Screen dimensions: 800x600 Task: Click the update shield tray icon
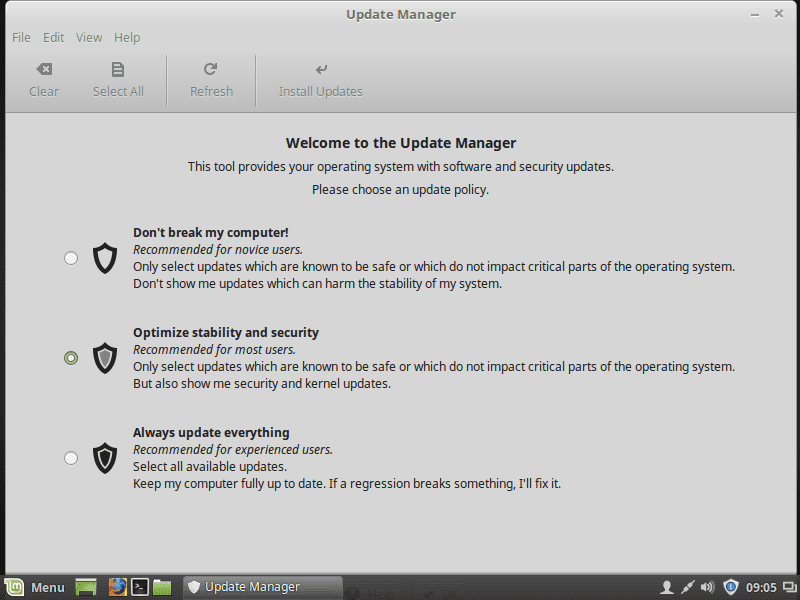[731, 587]
